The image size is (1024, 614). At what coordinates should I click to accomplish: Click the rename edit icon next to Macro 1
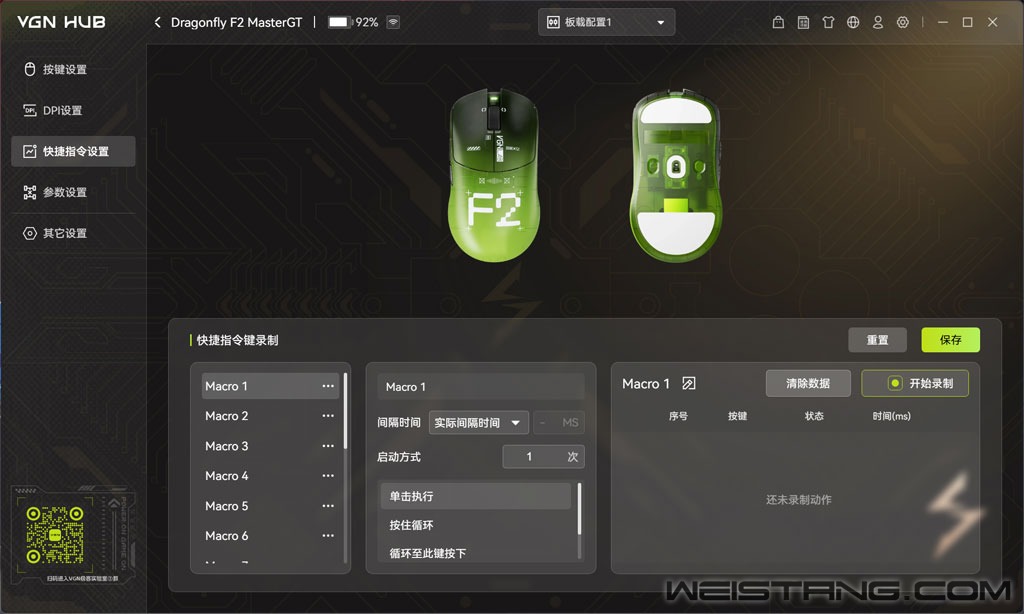pyautogui.click(x=688, y=383)
